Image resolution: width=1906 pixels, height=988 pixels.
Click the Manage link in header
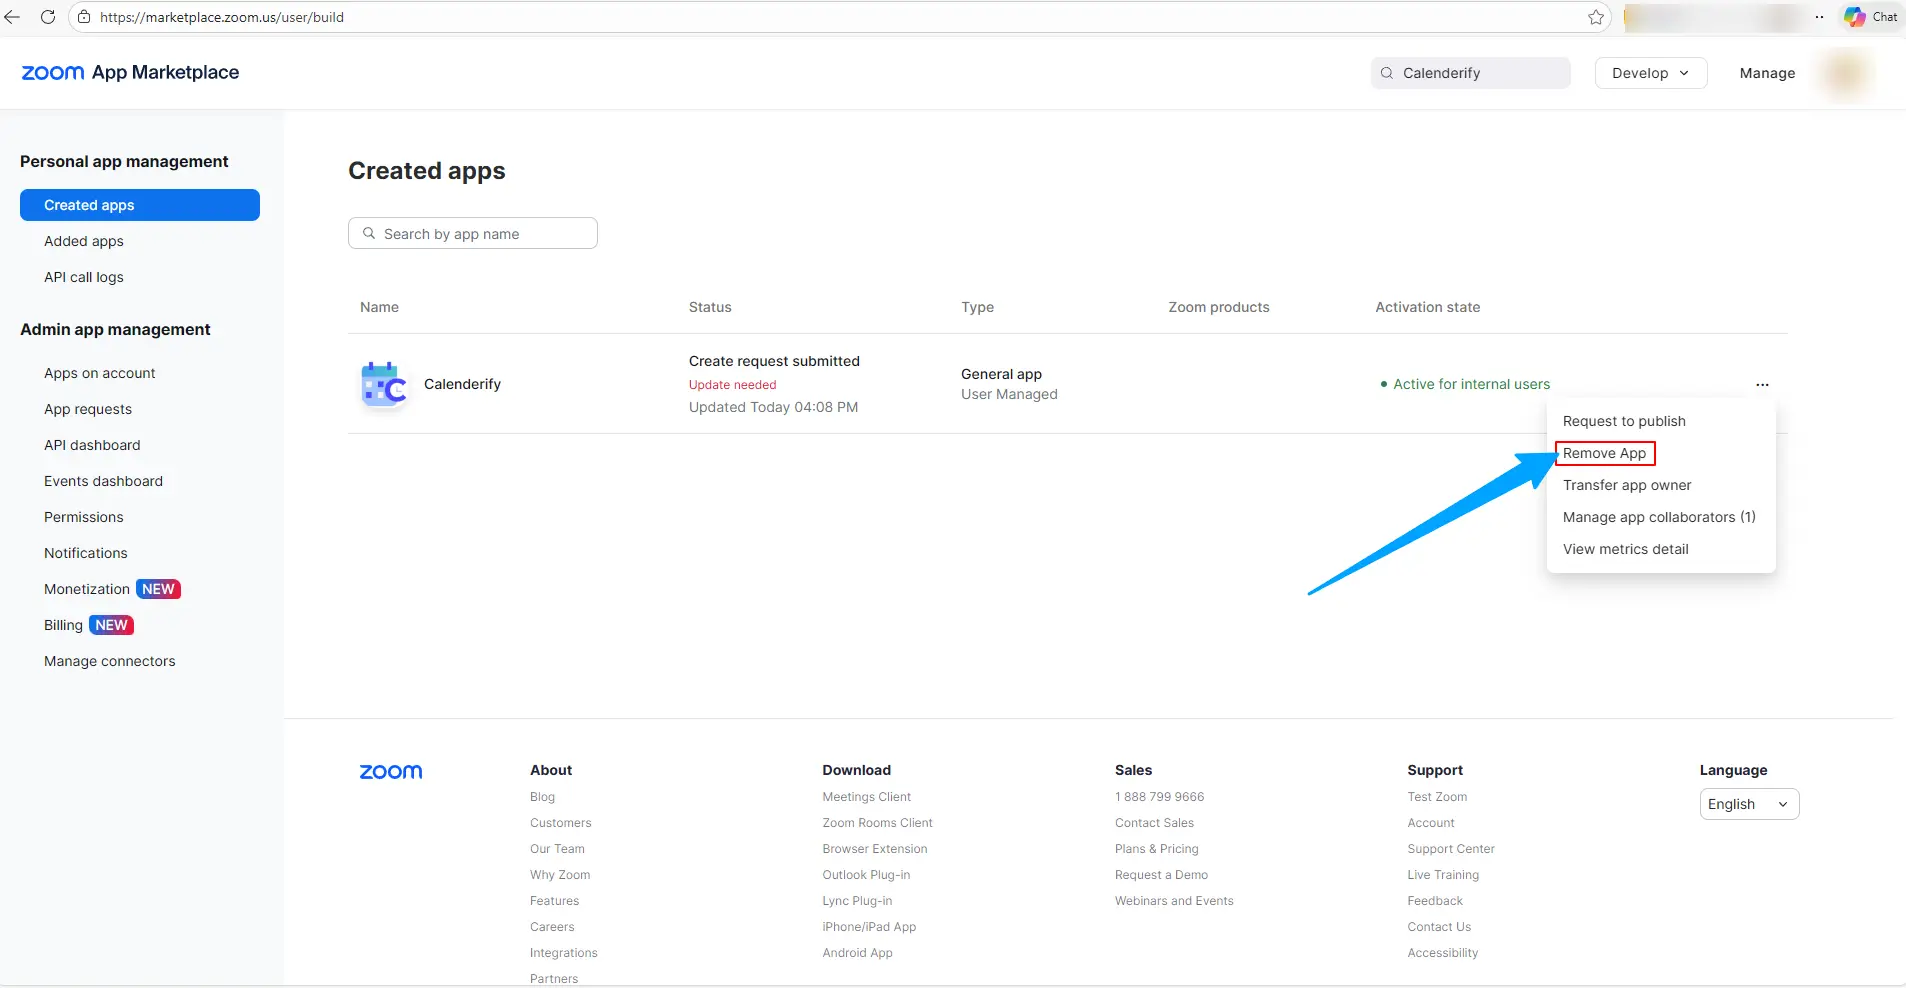[x=1767, y=73]
